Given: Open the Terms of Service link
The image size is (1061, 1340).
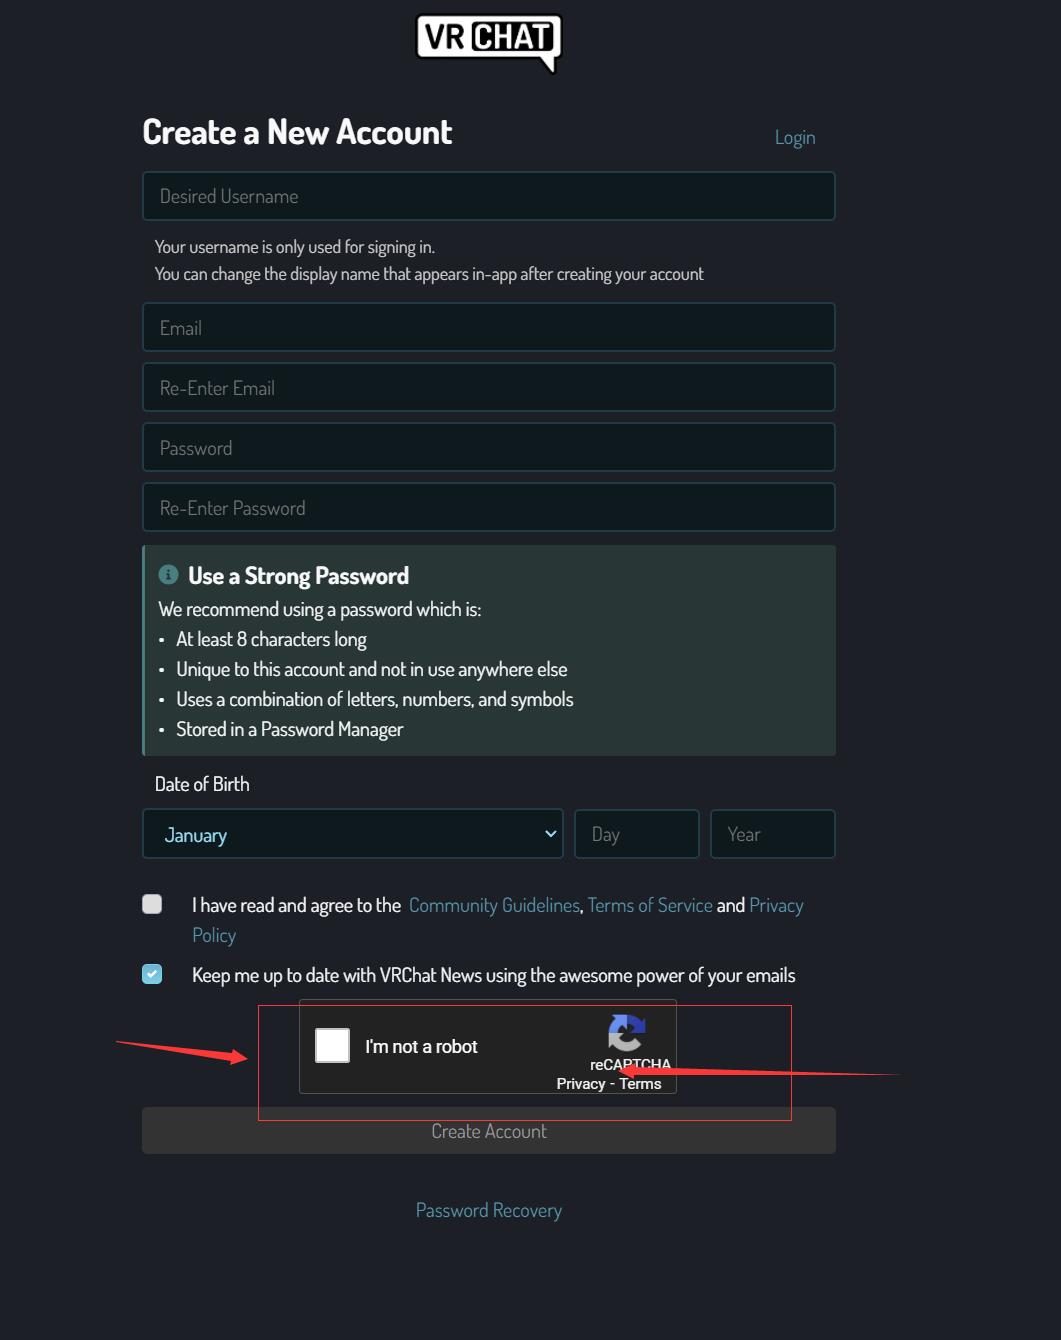Looking at the screenshot, I should pyautogui.click(x=650, y=905).
